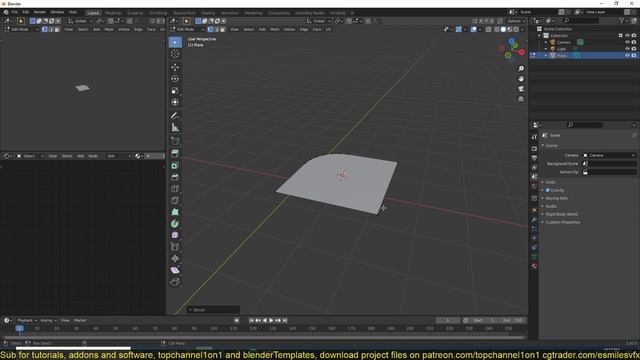Click the viewport zoom magnifier icon
This screenshot has height=360, width=640.
[x=521, y=69]
